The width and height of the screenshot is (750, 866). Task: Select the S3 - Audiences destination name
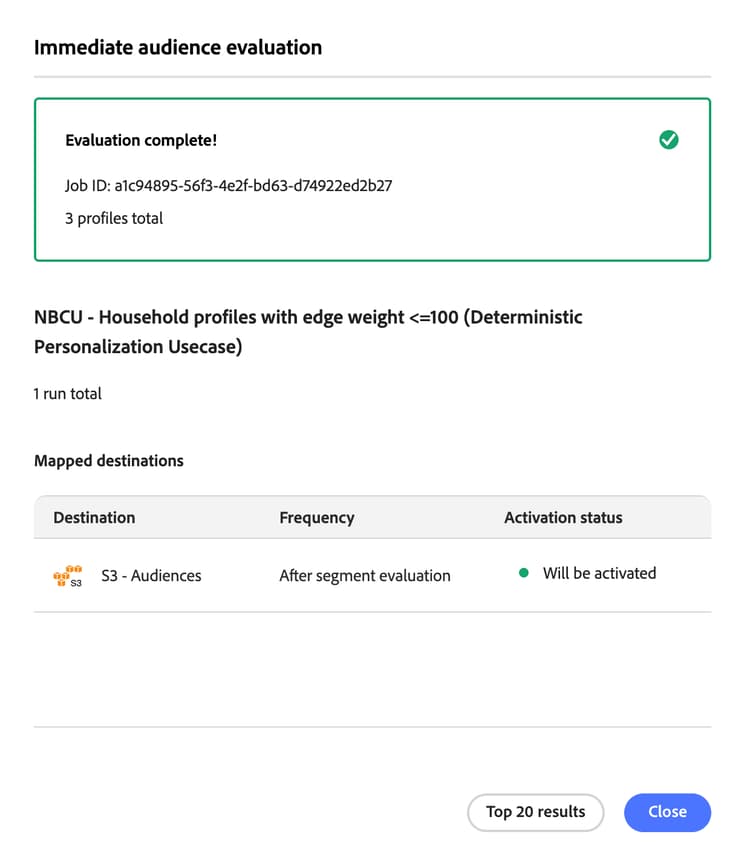(x=151, y=575)
